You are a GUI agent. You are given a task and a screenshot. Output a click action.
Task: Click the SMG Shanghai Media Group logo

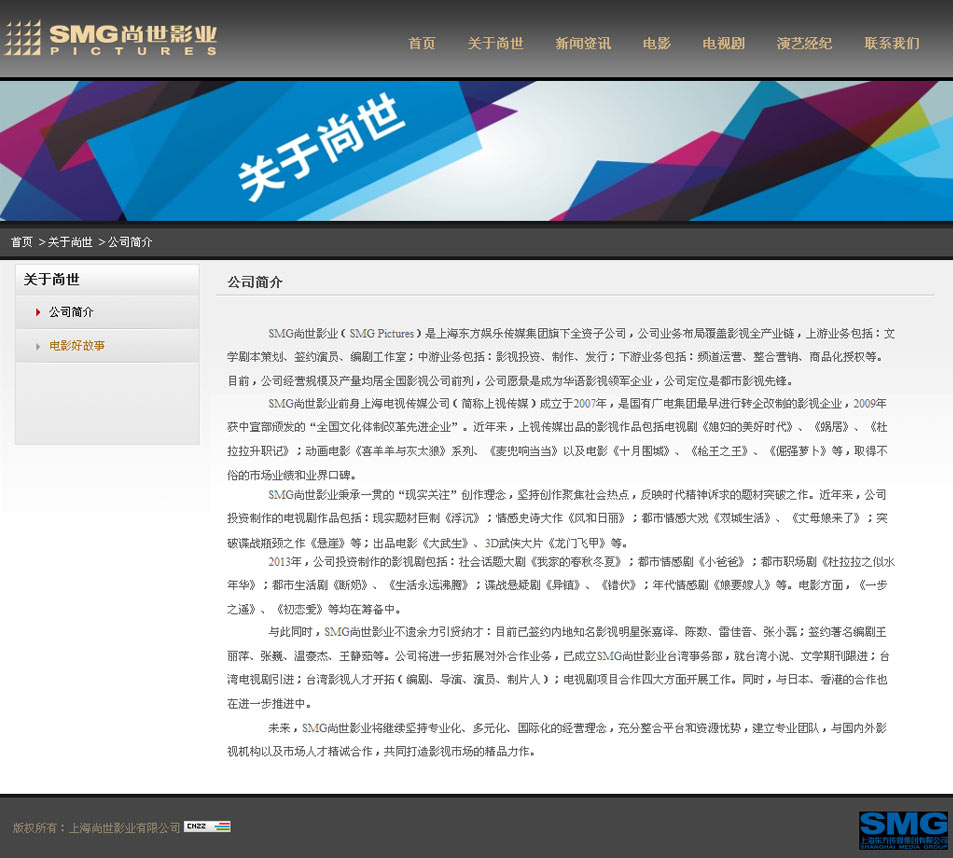903,829
